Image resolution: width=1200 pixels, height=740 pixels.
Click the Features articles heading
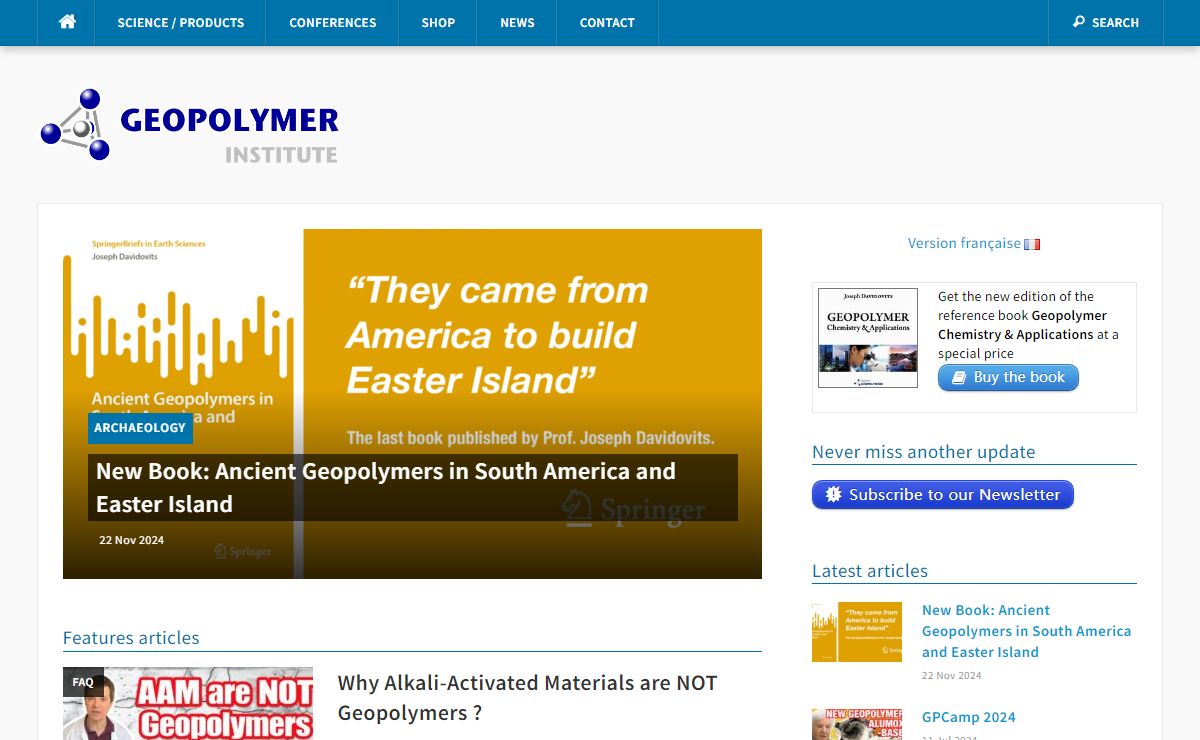[131, 638]
